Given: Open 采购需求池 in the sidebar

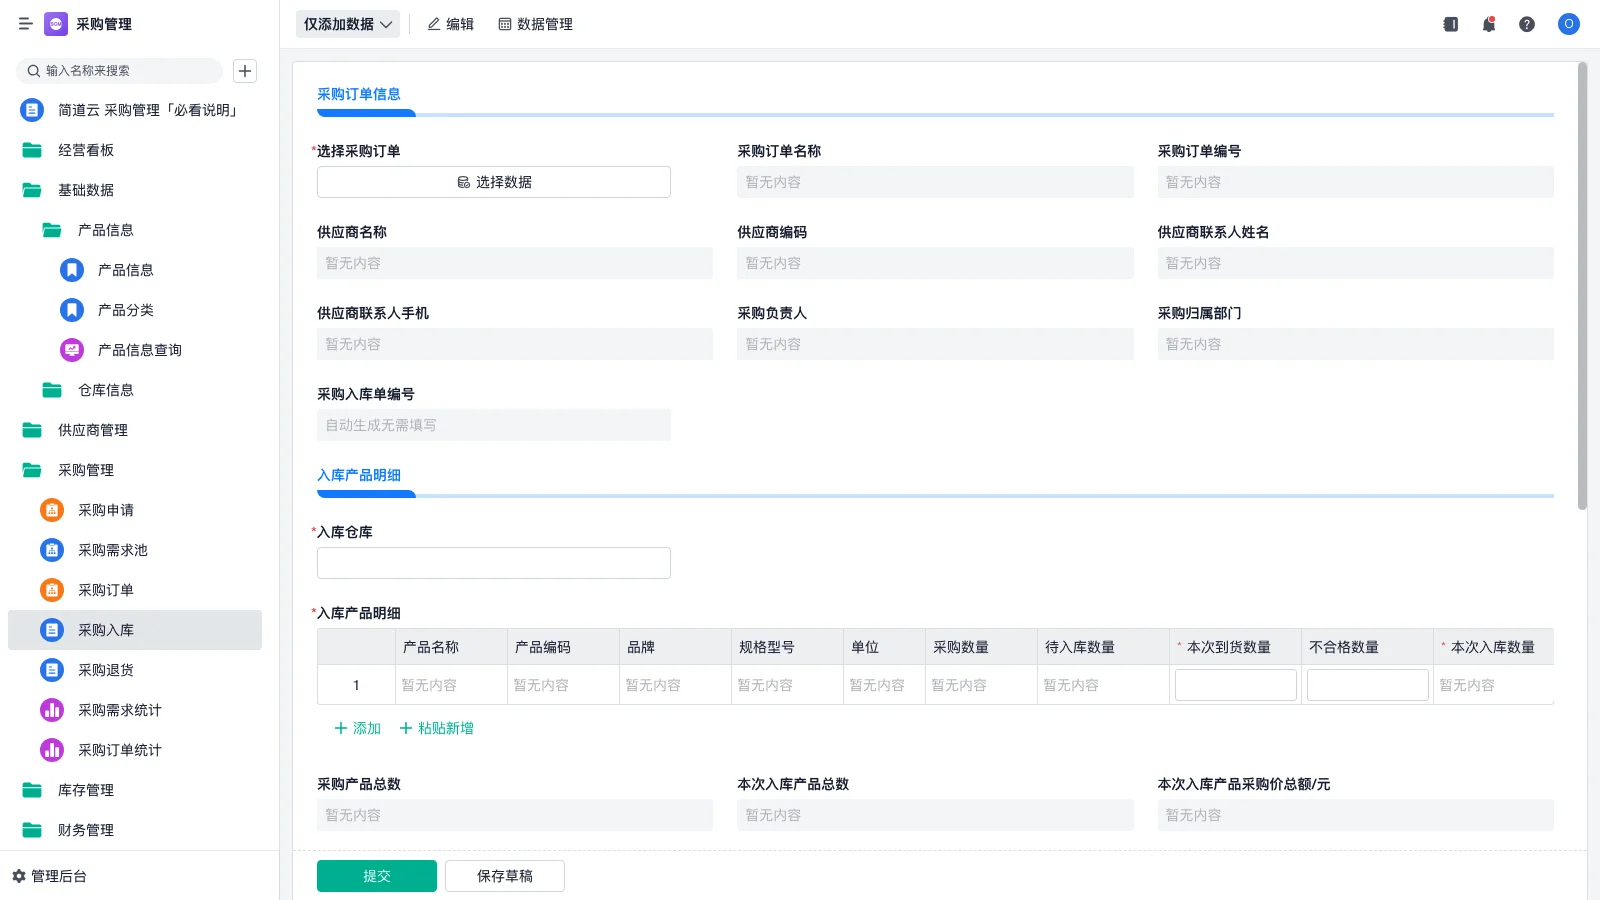Looking at the screenshot, I should coord(135,550).
